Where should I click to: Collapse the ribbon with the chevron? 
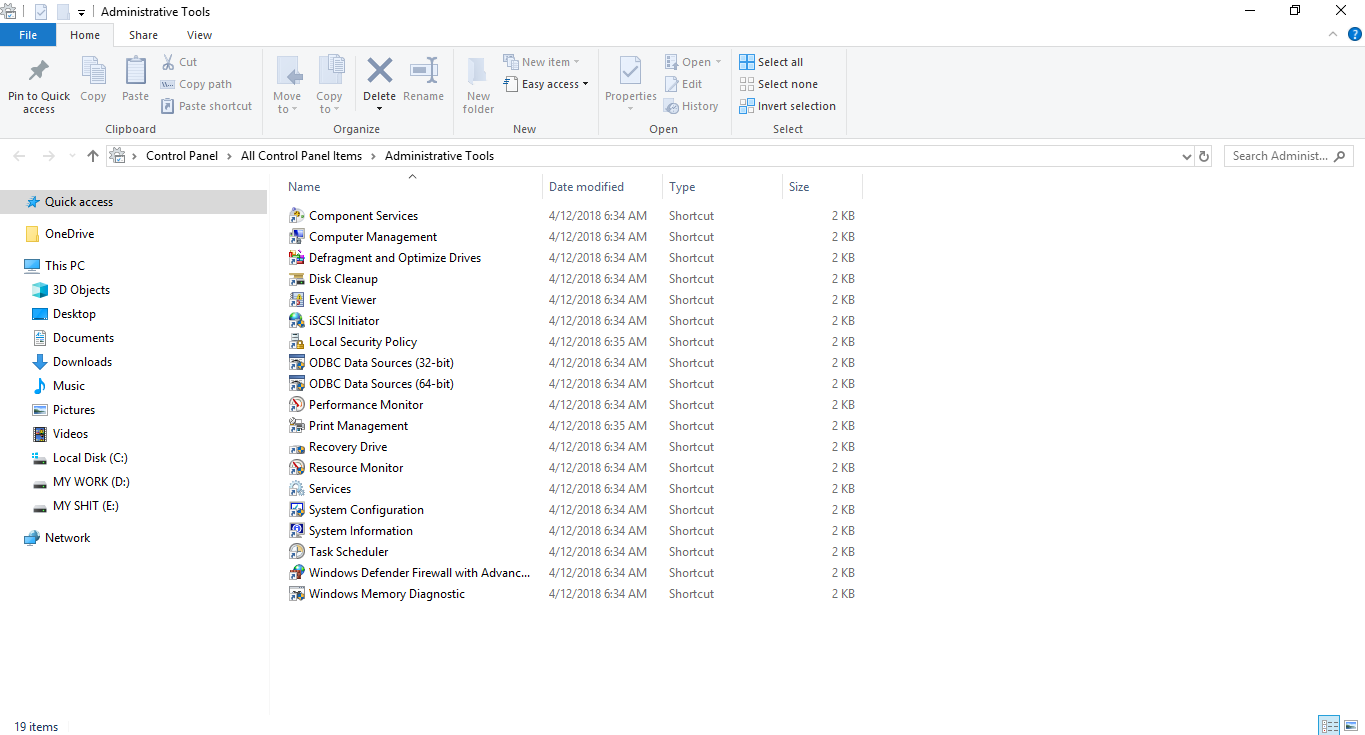pyautogui.click(x=1334, y=34)
